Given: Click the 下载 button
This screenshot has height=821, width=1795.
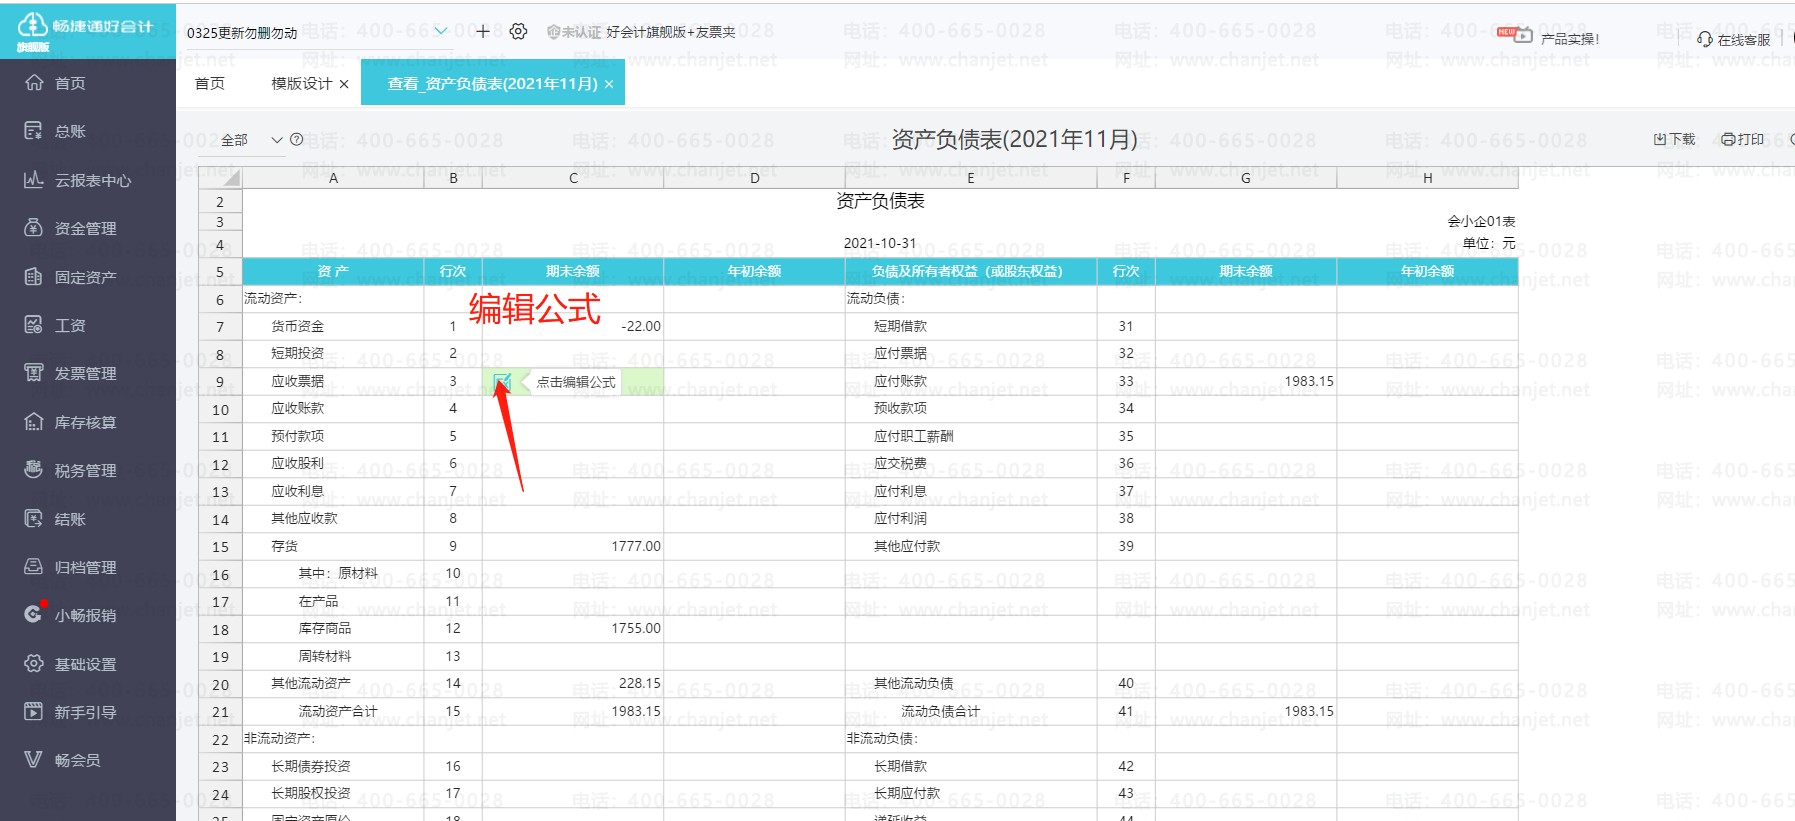Looking at the screenshot, I should tap(1675, 139).
